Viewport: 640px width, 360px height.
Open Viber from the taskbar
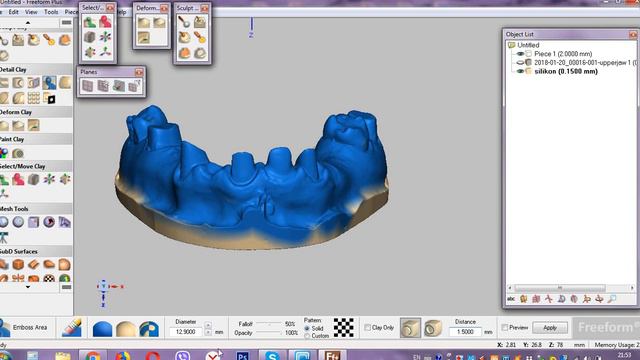point(182,356)
